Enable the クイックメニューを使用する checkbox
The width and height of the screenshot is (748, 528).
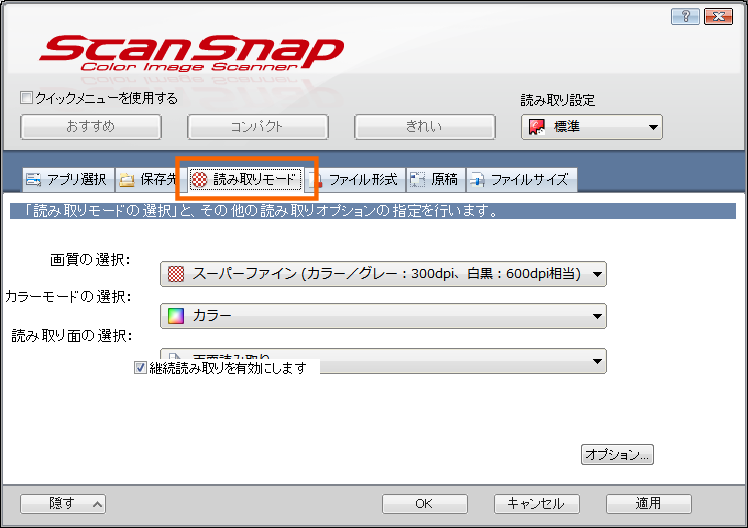(27, 98)
